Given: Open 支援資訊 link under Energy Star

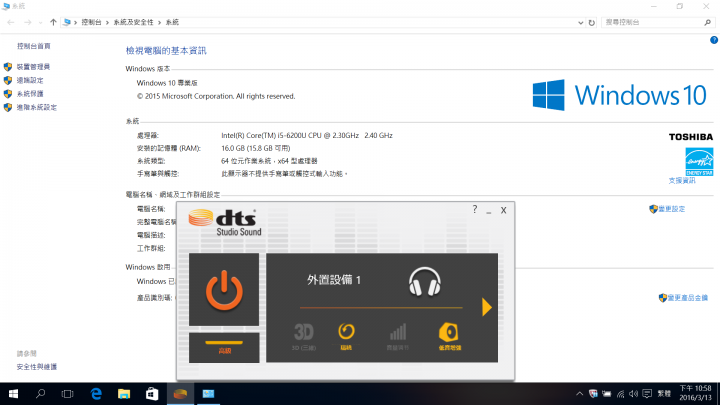Looking at the screenshot, I should [x=682, y=180].
